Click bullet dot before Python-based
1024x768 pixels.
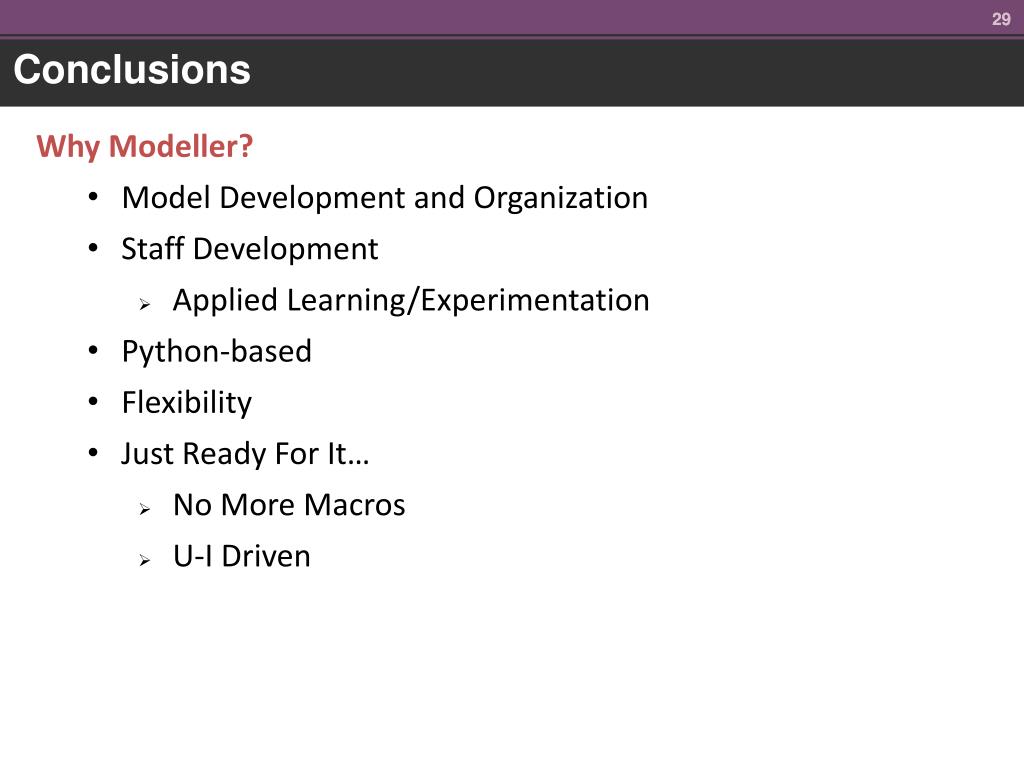pos(93,350)
